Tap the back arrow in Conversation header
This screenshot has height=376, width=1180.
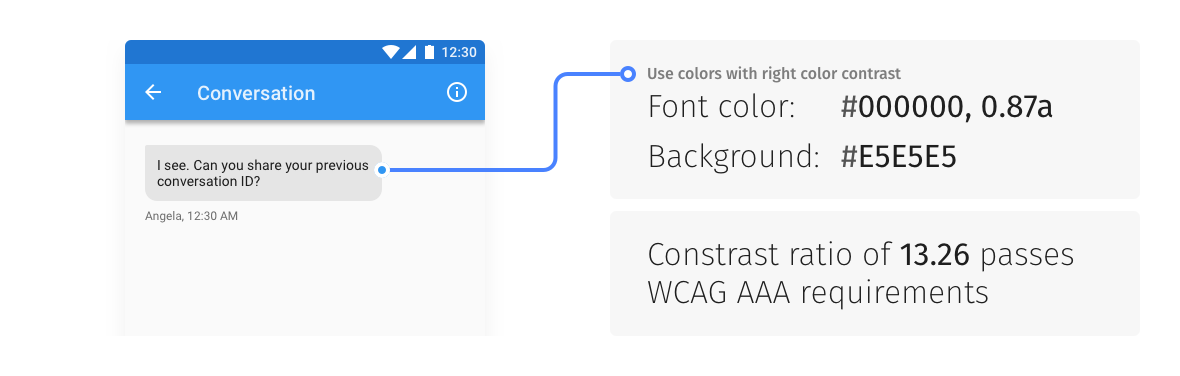click(154, 92)
